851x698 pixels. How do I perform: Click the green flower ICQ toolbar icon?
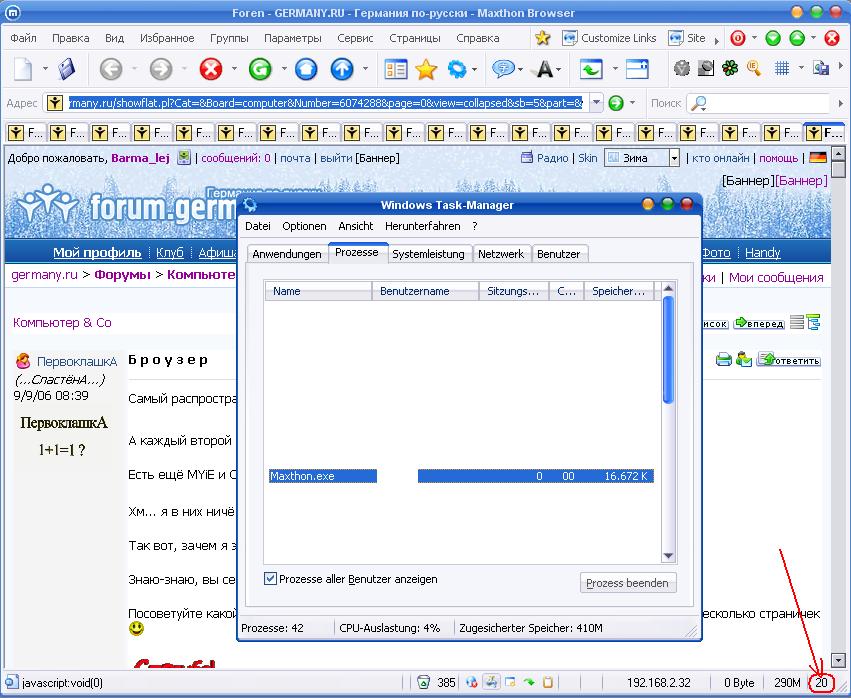pyautogui.click(x=730, y=68)
